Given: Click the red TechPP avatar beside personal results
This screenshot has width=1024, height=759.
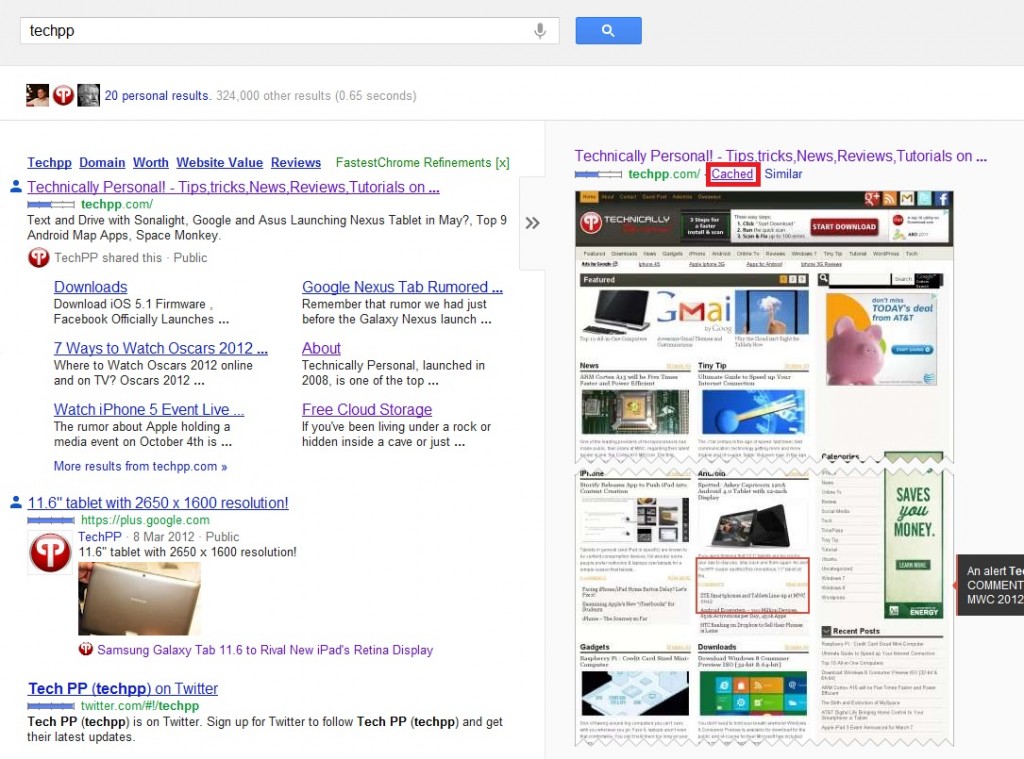Looking at the screenshot, I should tap(63, 95).
